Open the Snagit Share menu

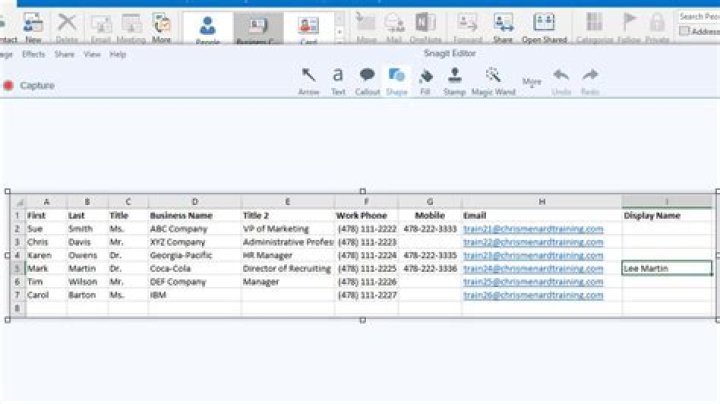coord(64,54)
